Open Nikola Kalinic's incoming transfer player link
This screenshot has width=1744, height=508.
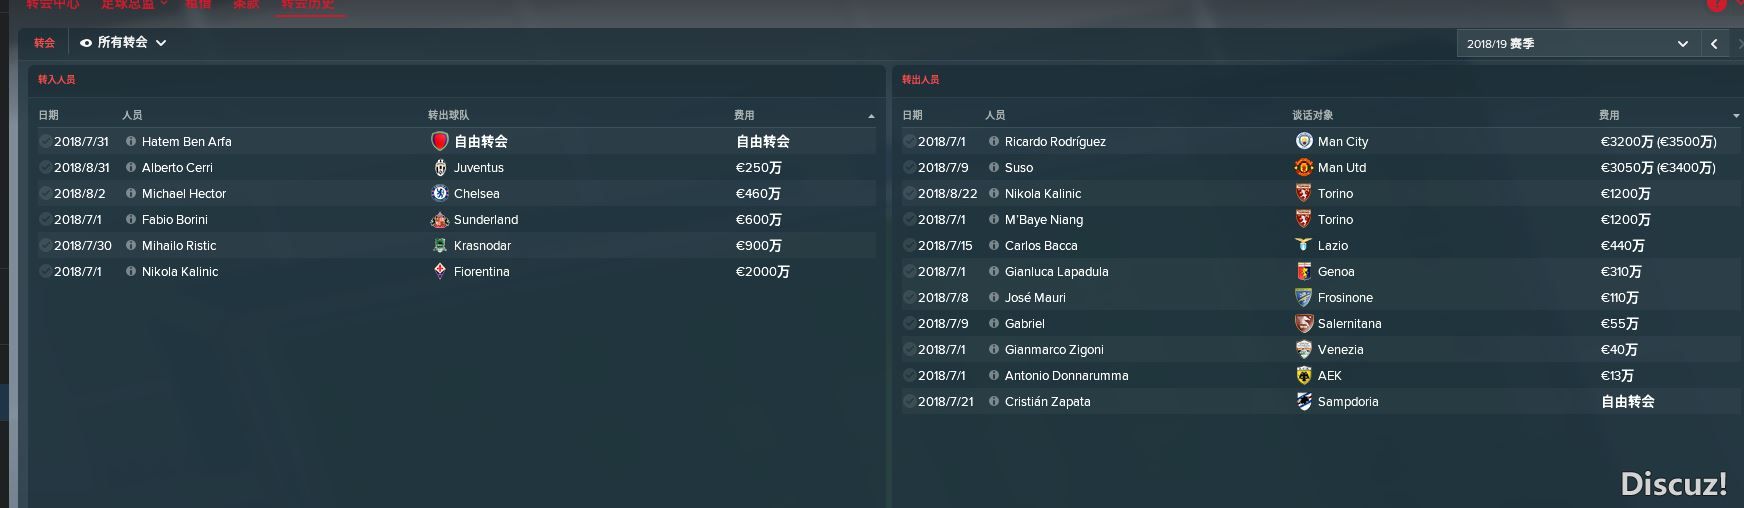180,271
